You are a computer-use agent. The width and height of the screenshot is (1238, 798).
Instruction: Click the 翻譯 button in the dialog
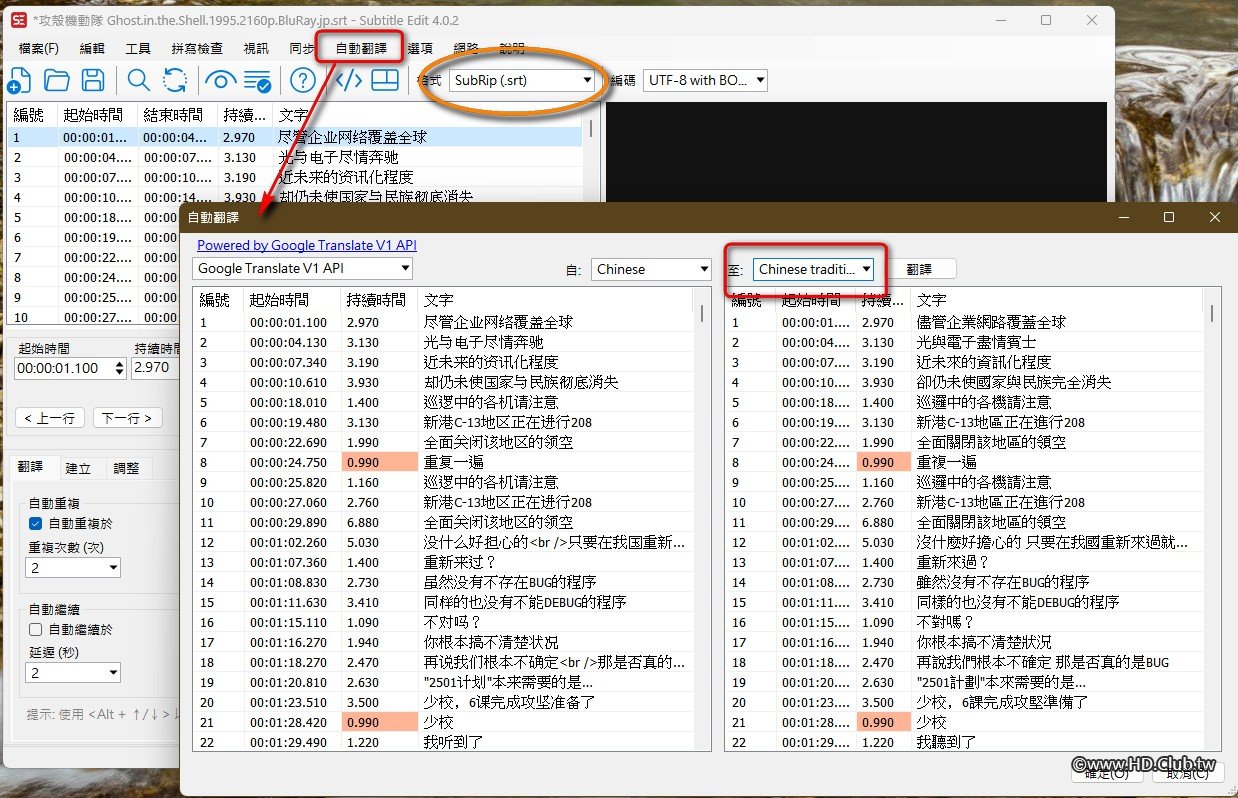click(919, 268)
